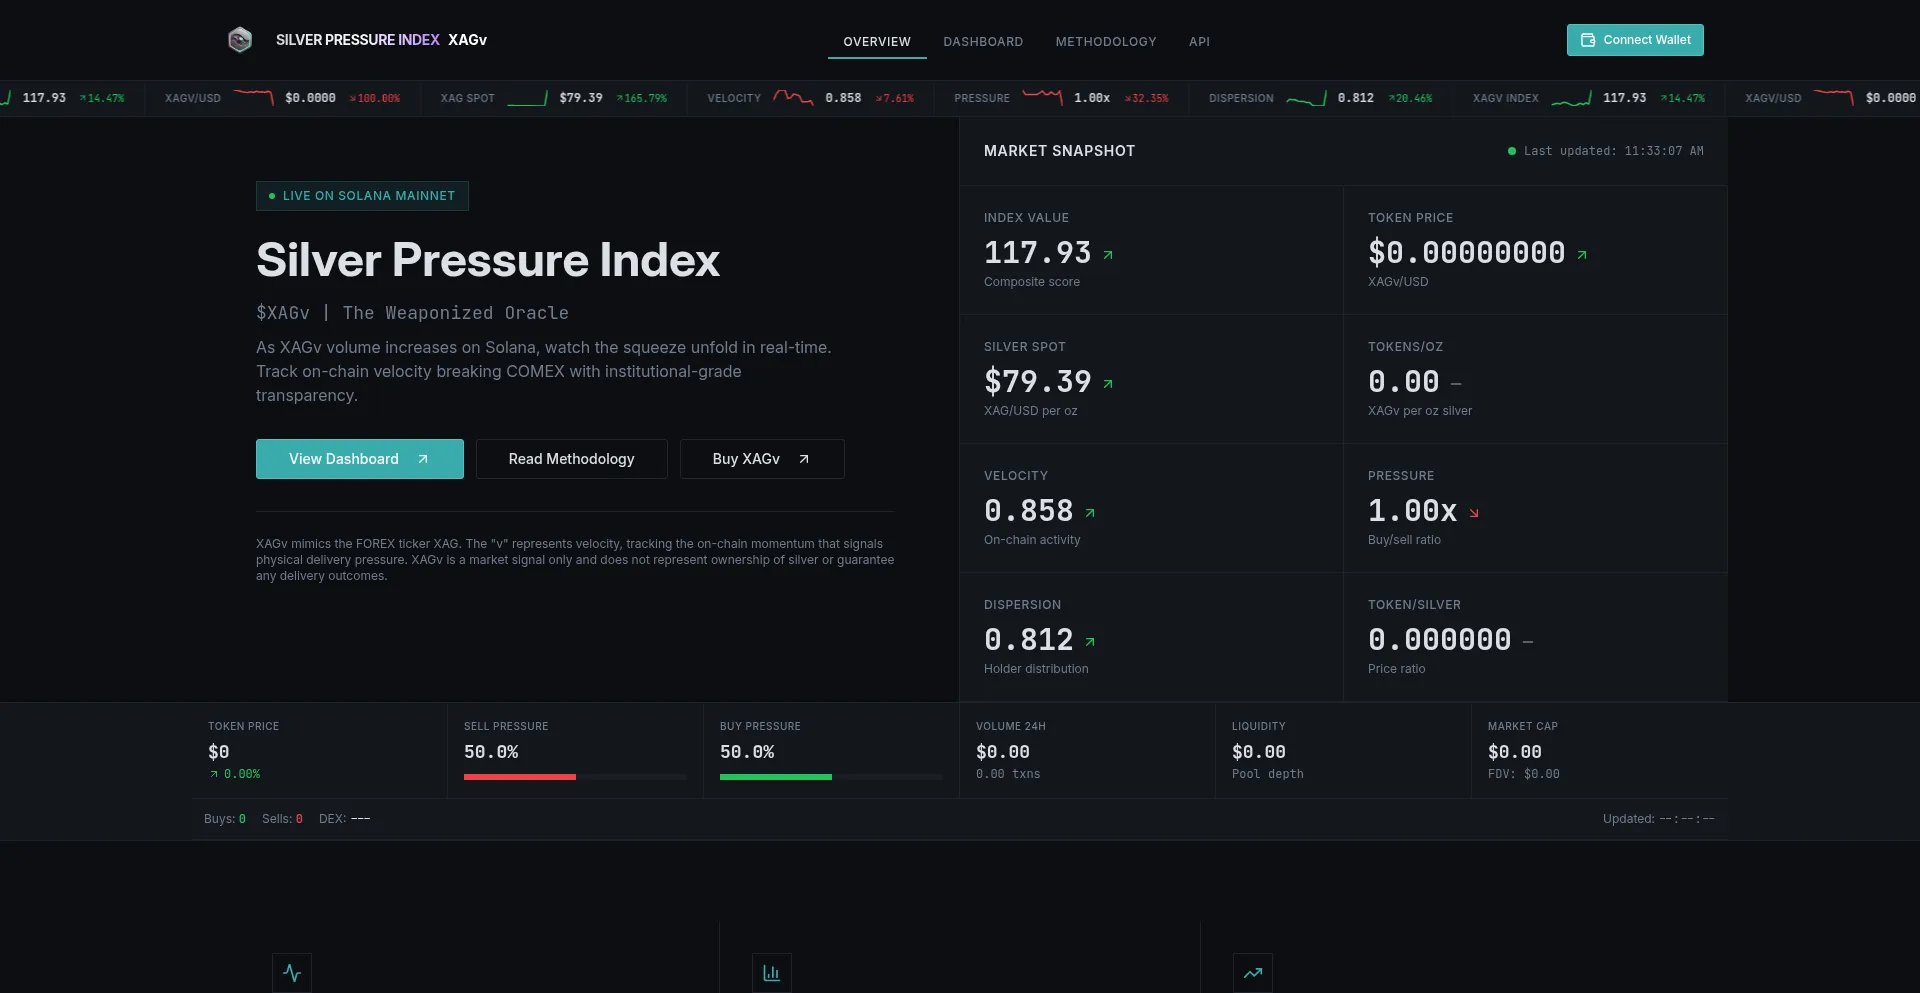The height and width of the screenshot is (993, 1920).
Task: Click the XAGV INDEX sparkline in the ticker
Action: pyautogui.click(x=1571, y=98)
